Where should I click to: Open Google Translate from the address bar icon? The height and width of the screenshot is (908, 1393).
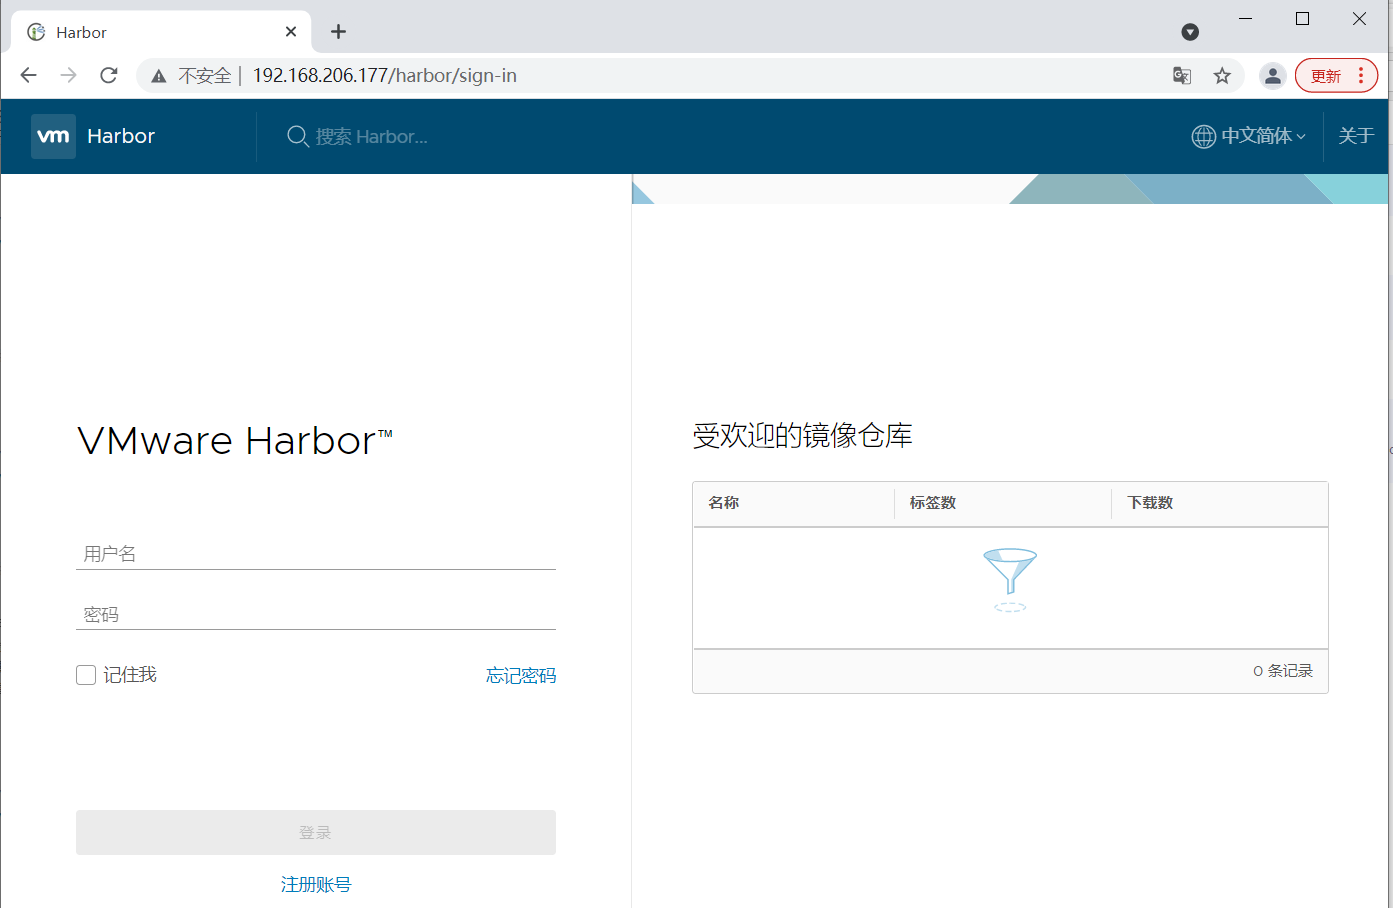coord(1181,75)
